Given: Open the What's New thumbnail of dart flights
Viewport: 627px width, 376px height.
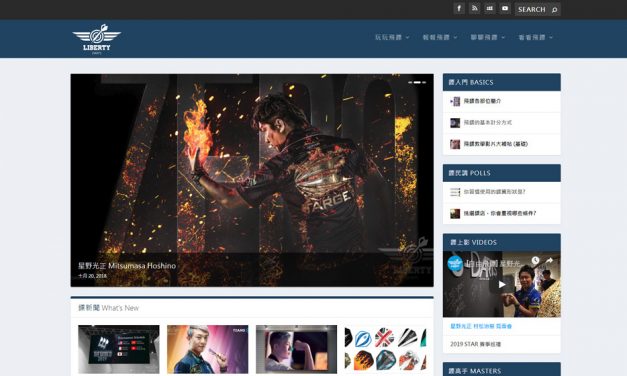Looking at the screenshot, I should click(385, 349).
